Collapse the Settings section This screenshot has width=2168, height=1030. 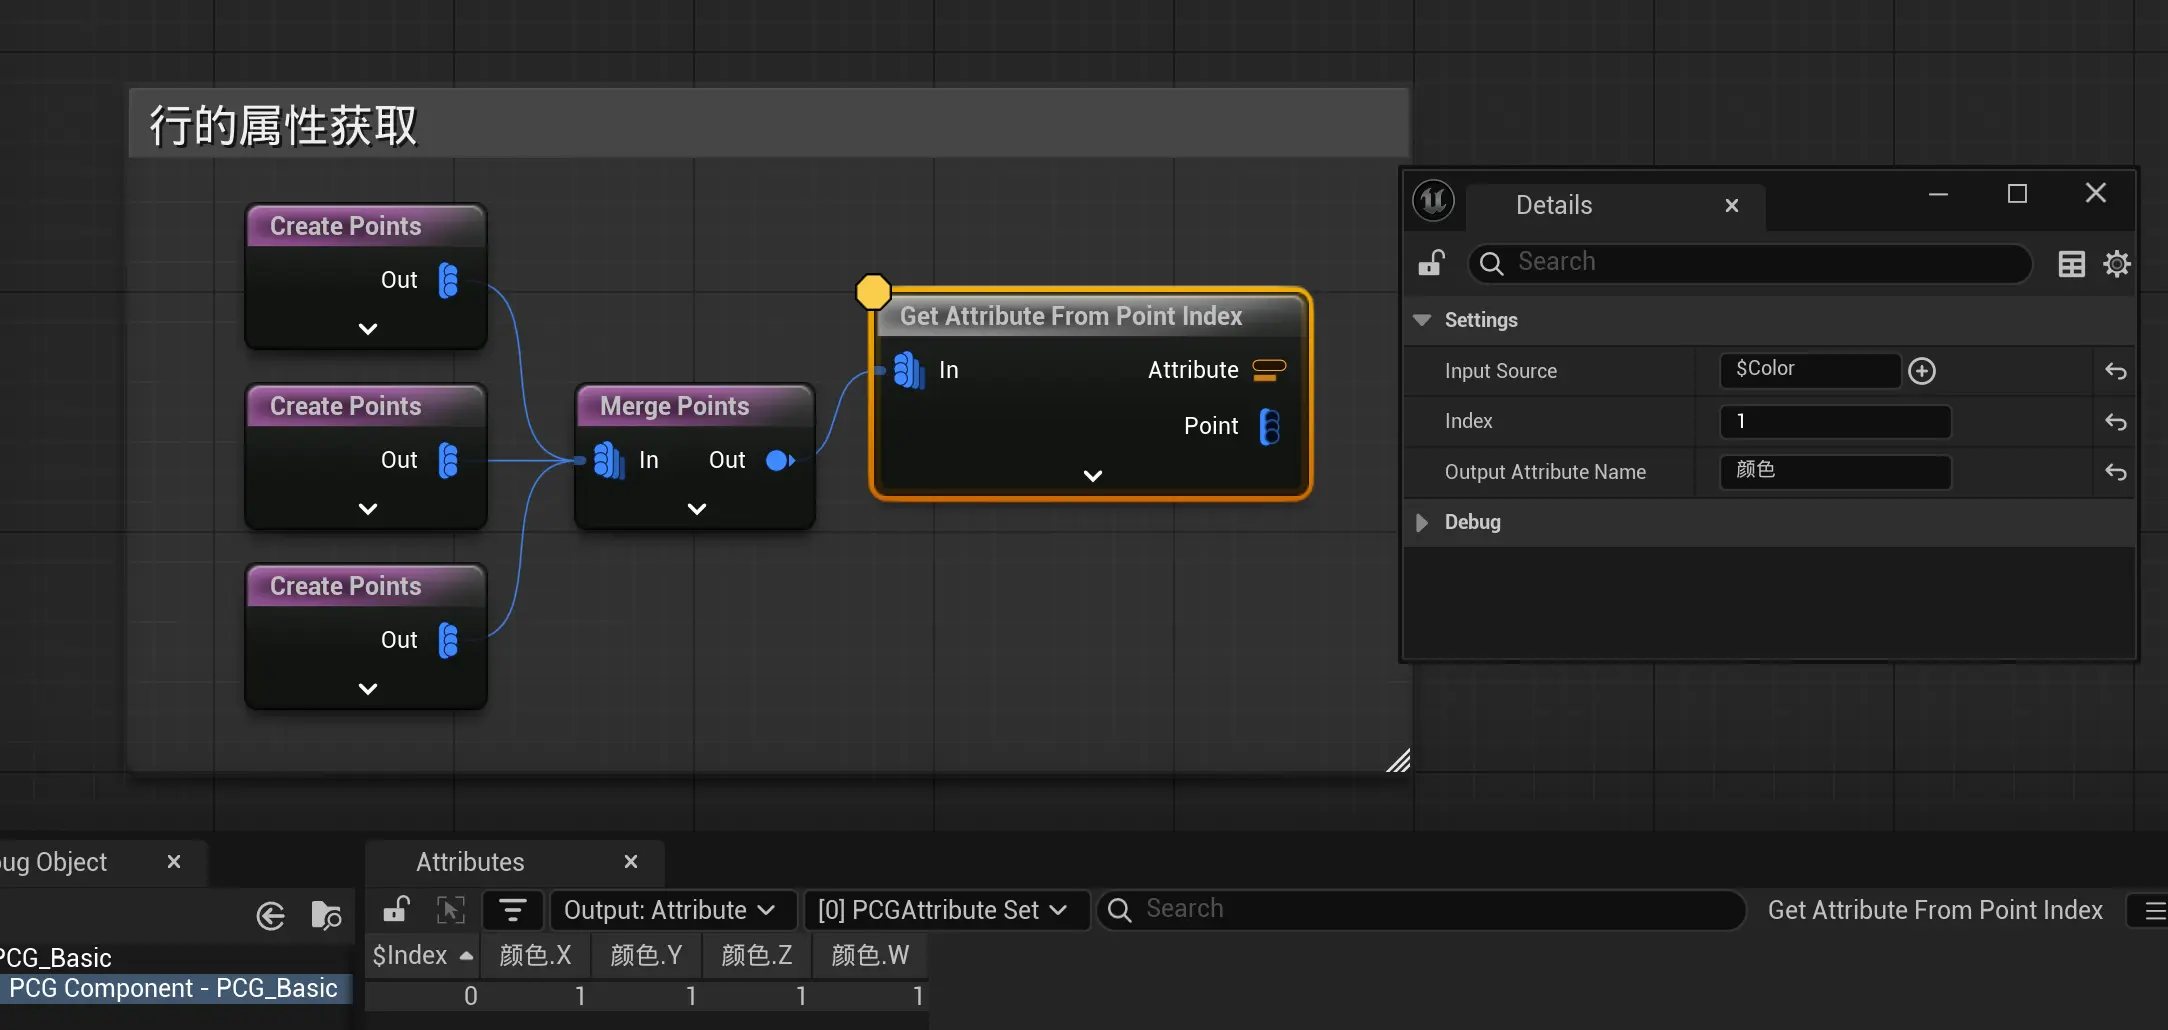pyautogui.click(x=1421, y=320)
